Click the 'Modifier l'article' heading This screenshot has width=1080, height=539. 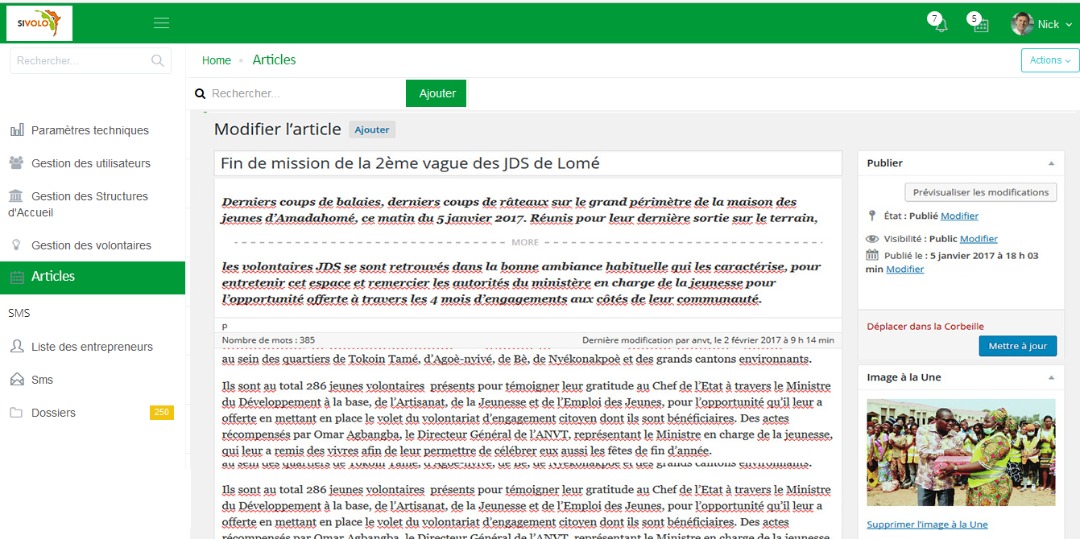pyautogui.click(x=278, y=129)
